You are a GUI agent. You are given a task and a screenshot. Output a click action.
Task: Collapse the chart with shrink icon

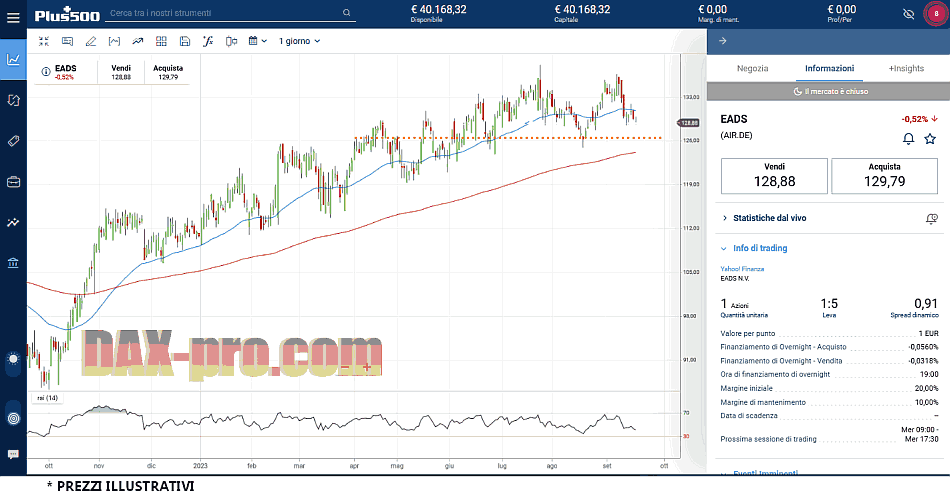(x=44, y=41)
